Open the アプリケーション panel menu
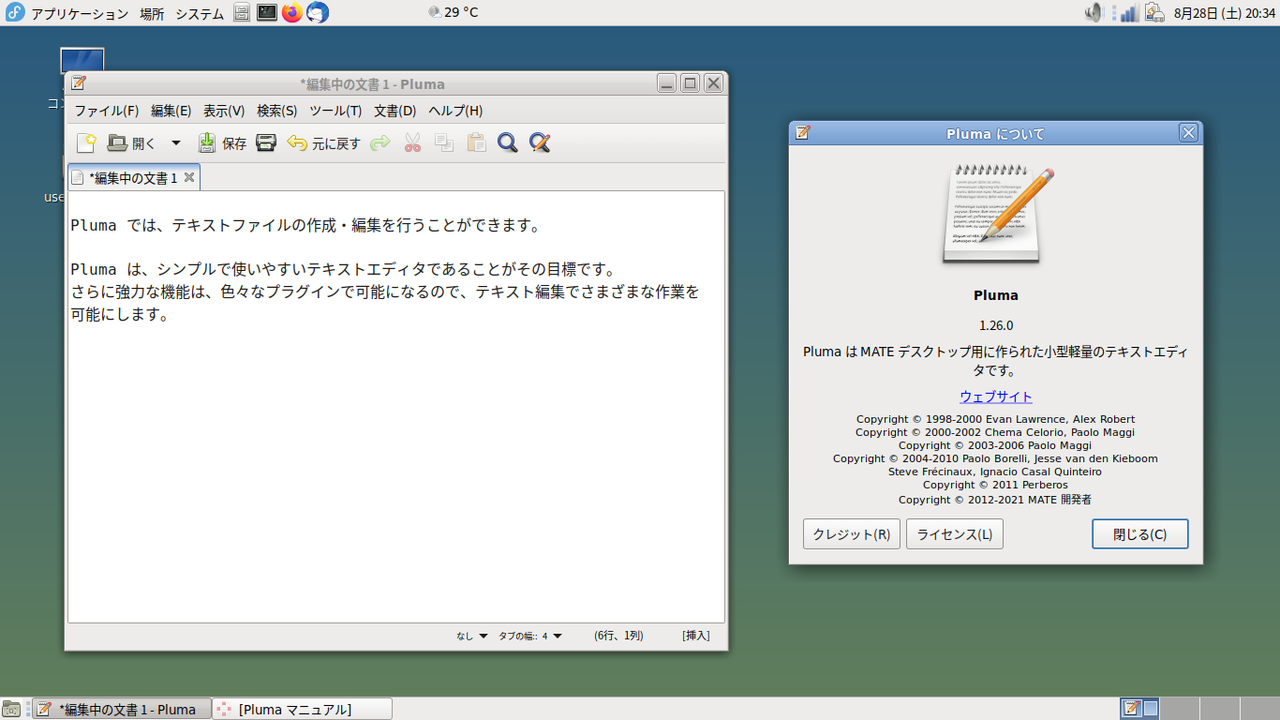Viewport: 1280px width, 720px height. (x=80, y=14)
